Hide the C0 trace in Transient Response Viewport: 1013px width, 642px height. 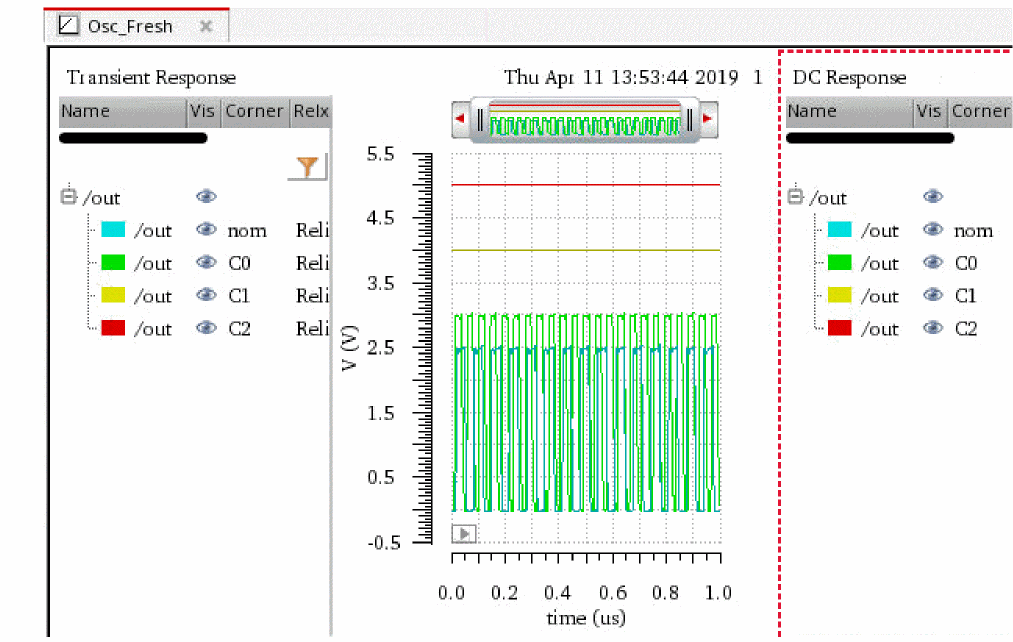pos(206,263)
